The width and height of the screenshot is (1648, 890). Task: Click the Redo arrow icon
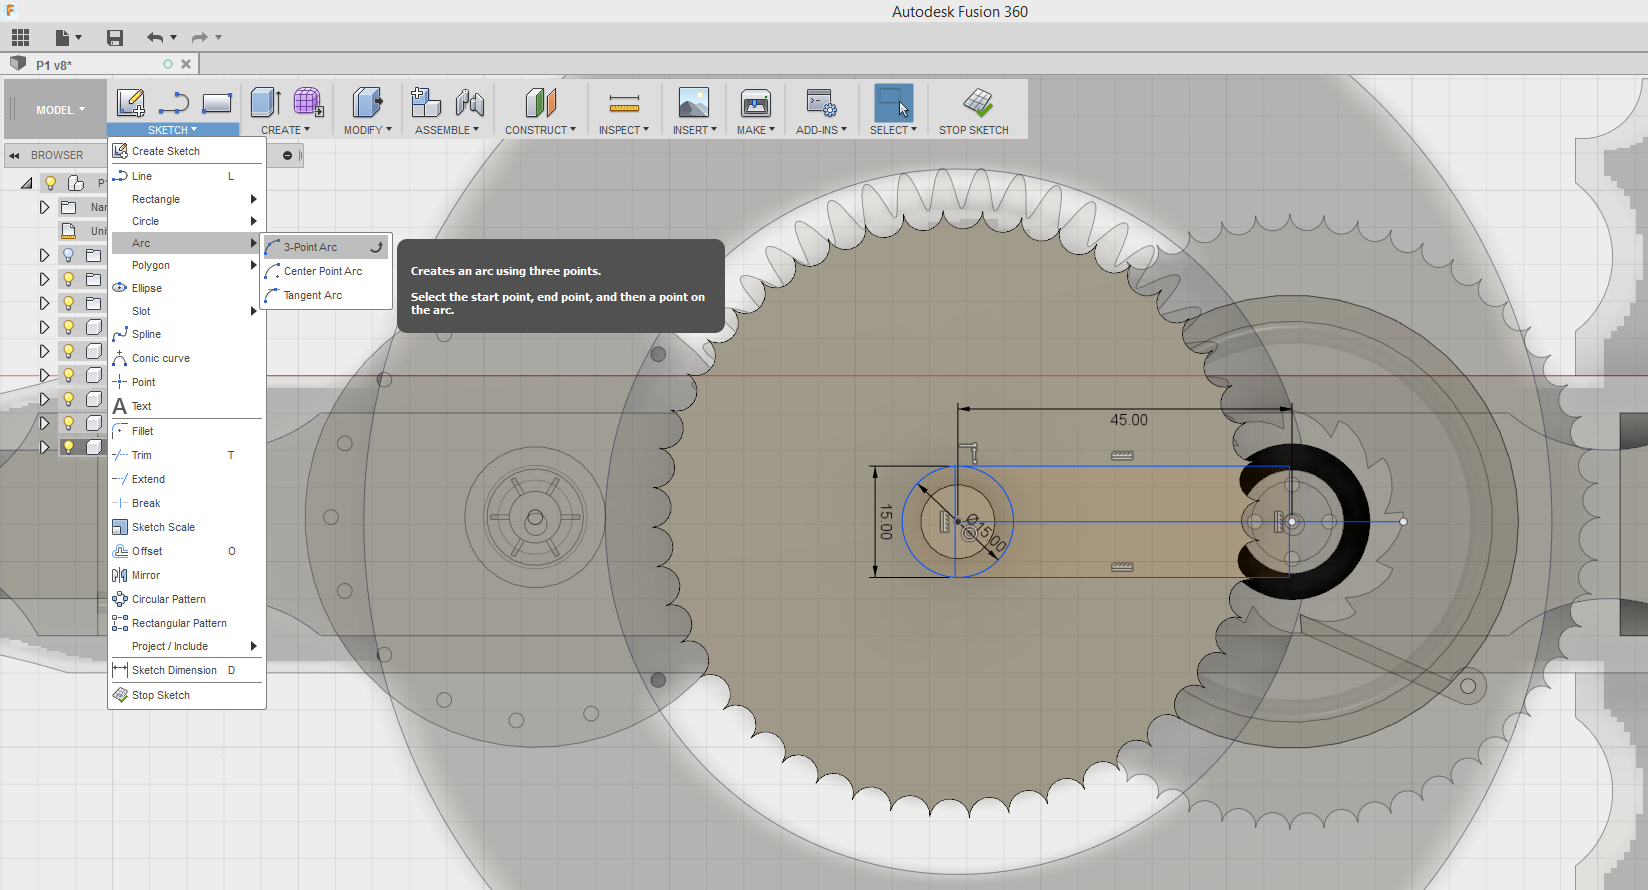click(200, 38)
